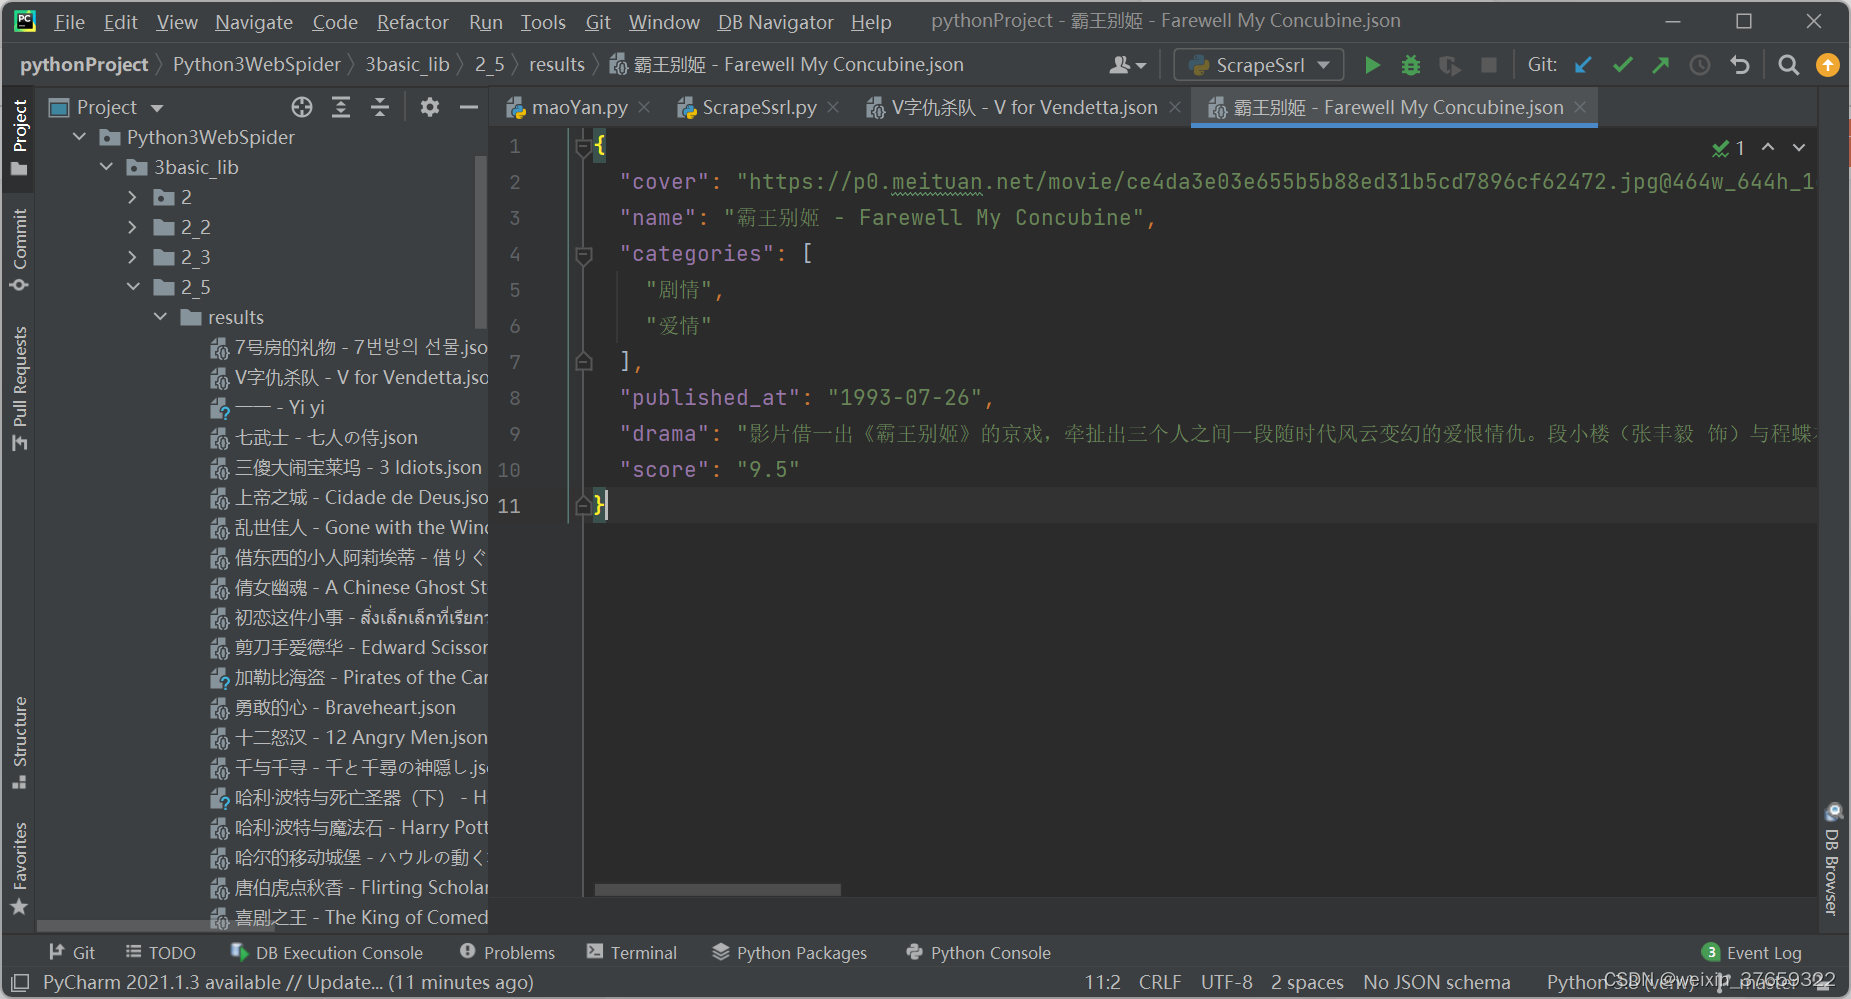Viewport: 1851px width, 999px height.
Task: Click the inspection checkmark widget
Action: [x=1729, y=148]
